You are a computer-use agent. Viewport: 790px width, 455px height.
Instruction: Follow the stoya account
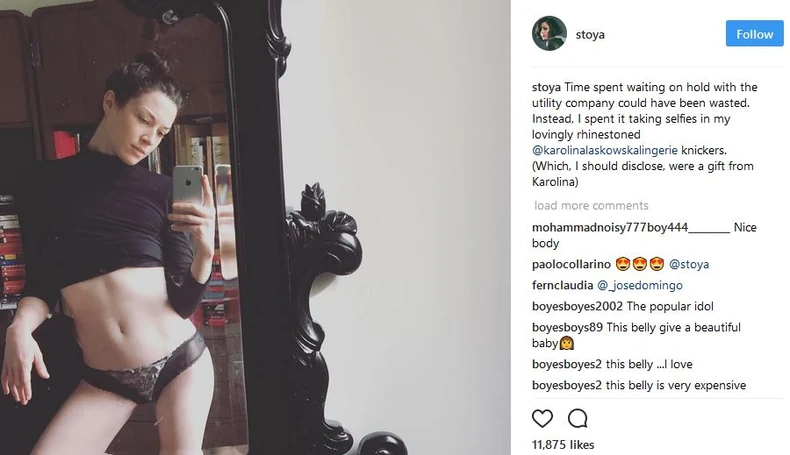pos(754,34)
